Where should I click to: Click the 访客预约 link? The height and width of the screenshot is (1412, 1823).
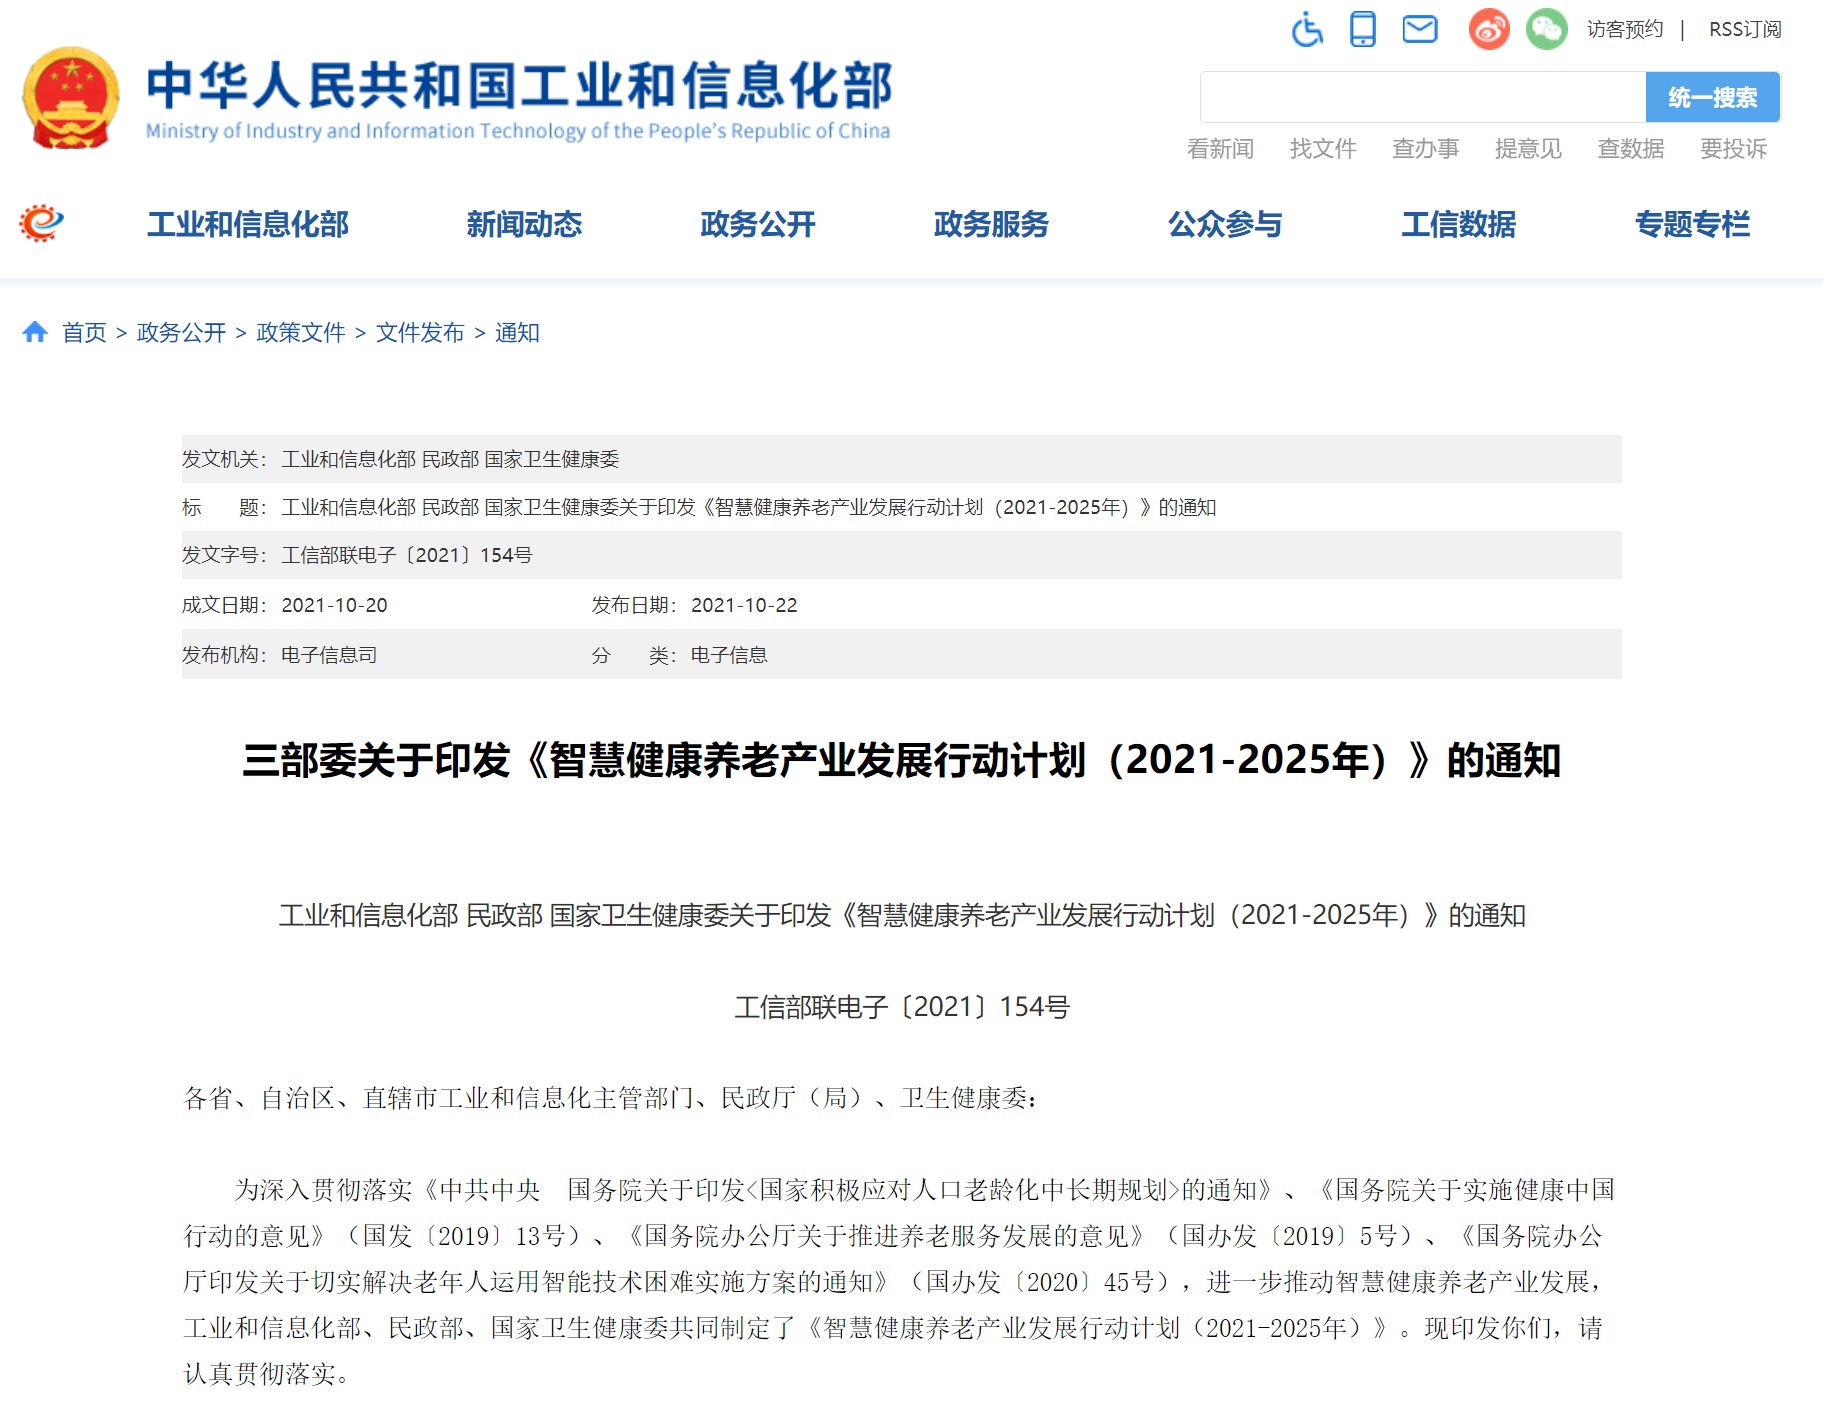[1625, 29]
